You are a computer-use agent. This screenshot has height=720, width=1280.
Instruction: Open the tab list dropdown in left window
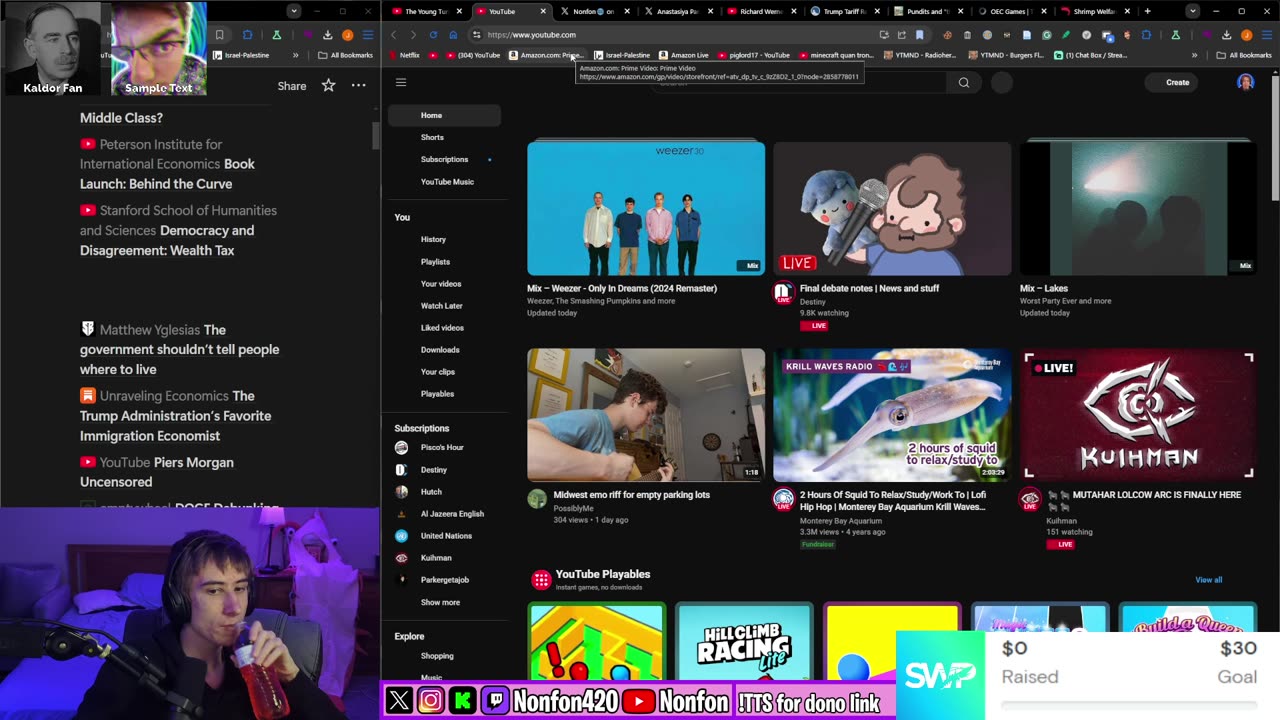point(293,11)
